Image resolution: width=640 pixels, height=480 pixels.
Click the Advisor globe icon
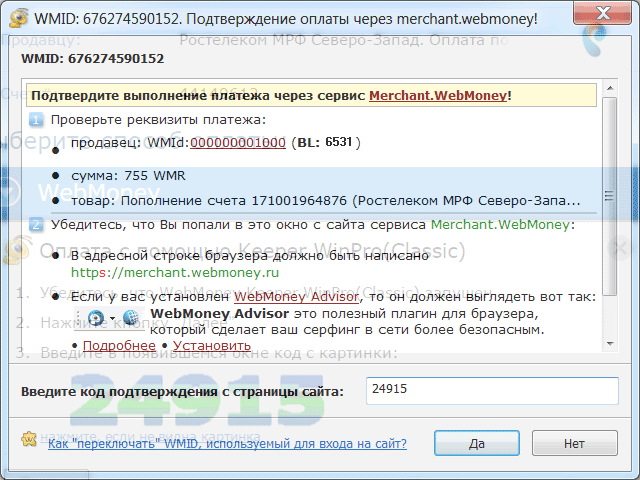(x=130, y=318)
